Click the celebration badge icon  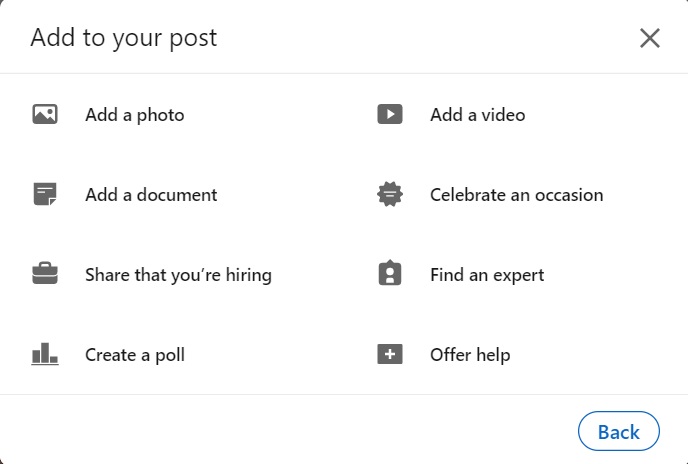coord(390,194)
